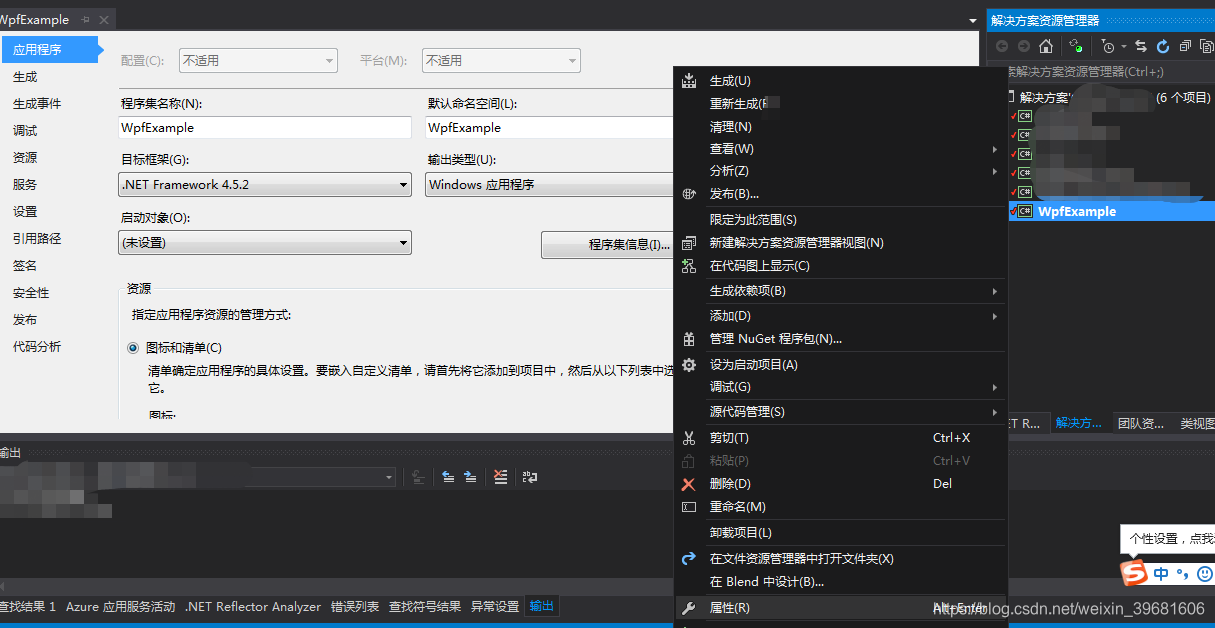
Task: Choose 清理(N) from the context menu
Action: click(x=842, y=127)
